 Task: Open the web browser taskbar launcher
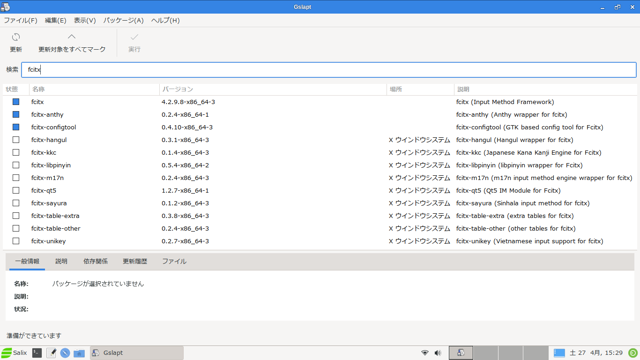pos(65,353)
